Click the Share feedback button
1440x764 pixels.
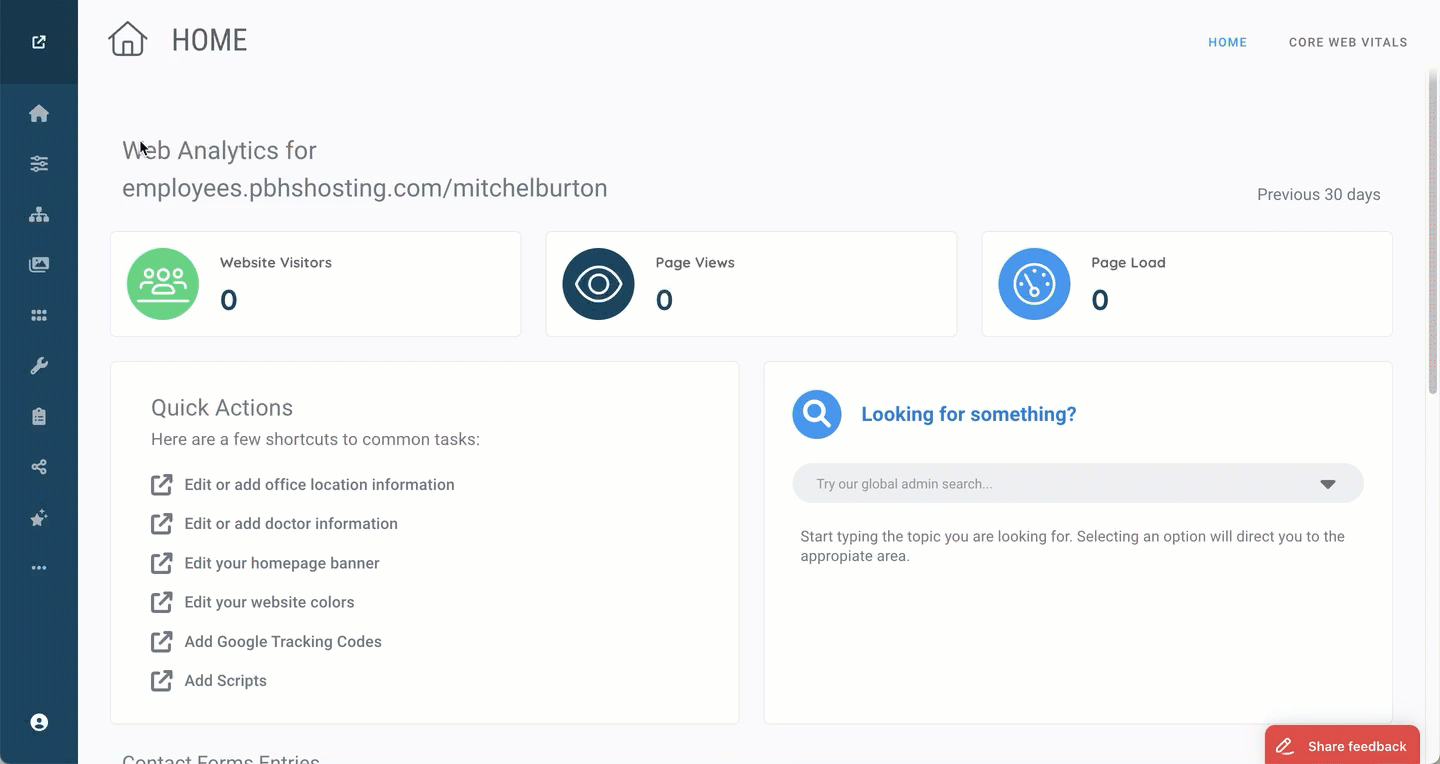tap(1342, 746)
